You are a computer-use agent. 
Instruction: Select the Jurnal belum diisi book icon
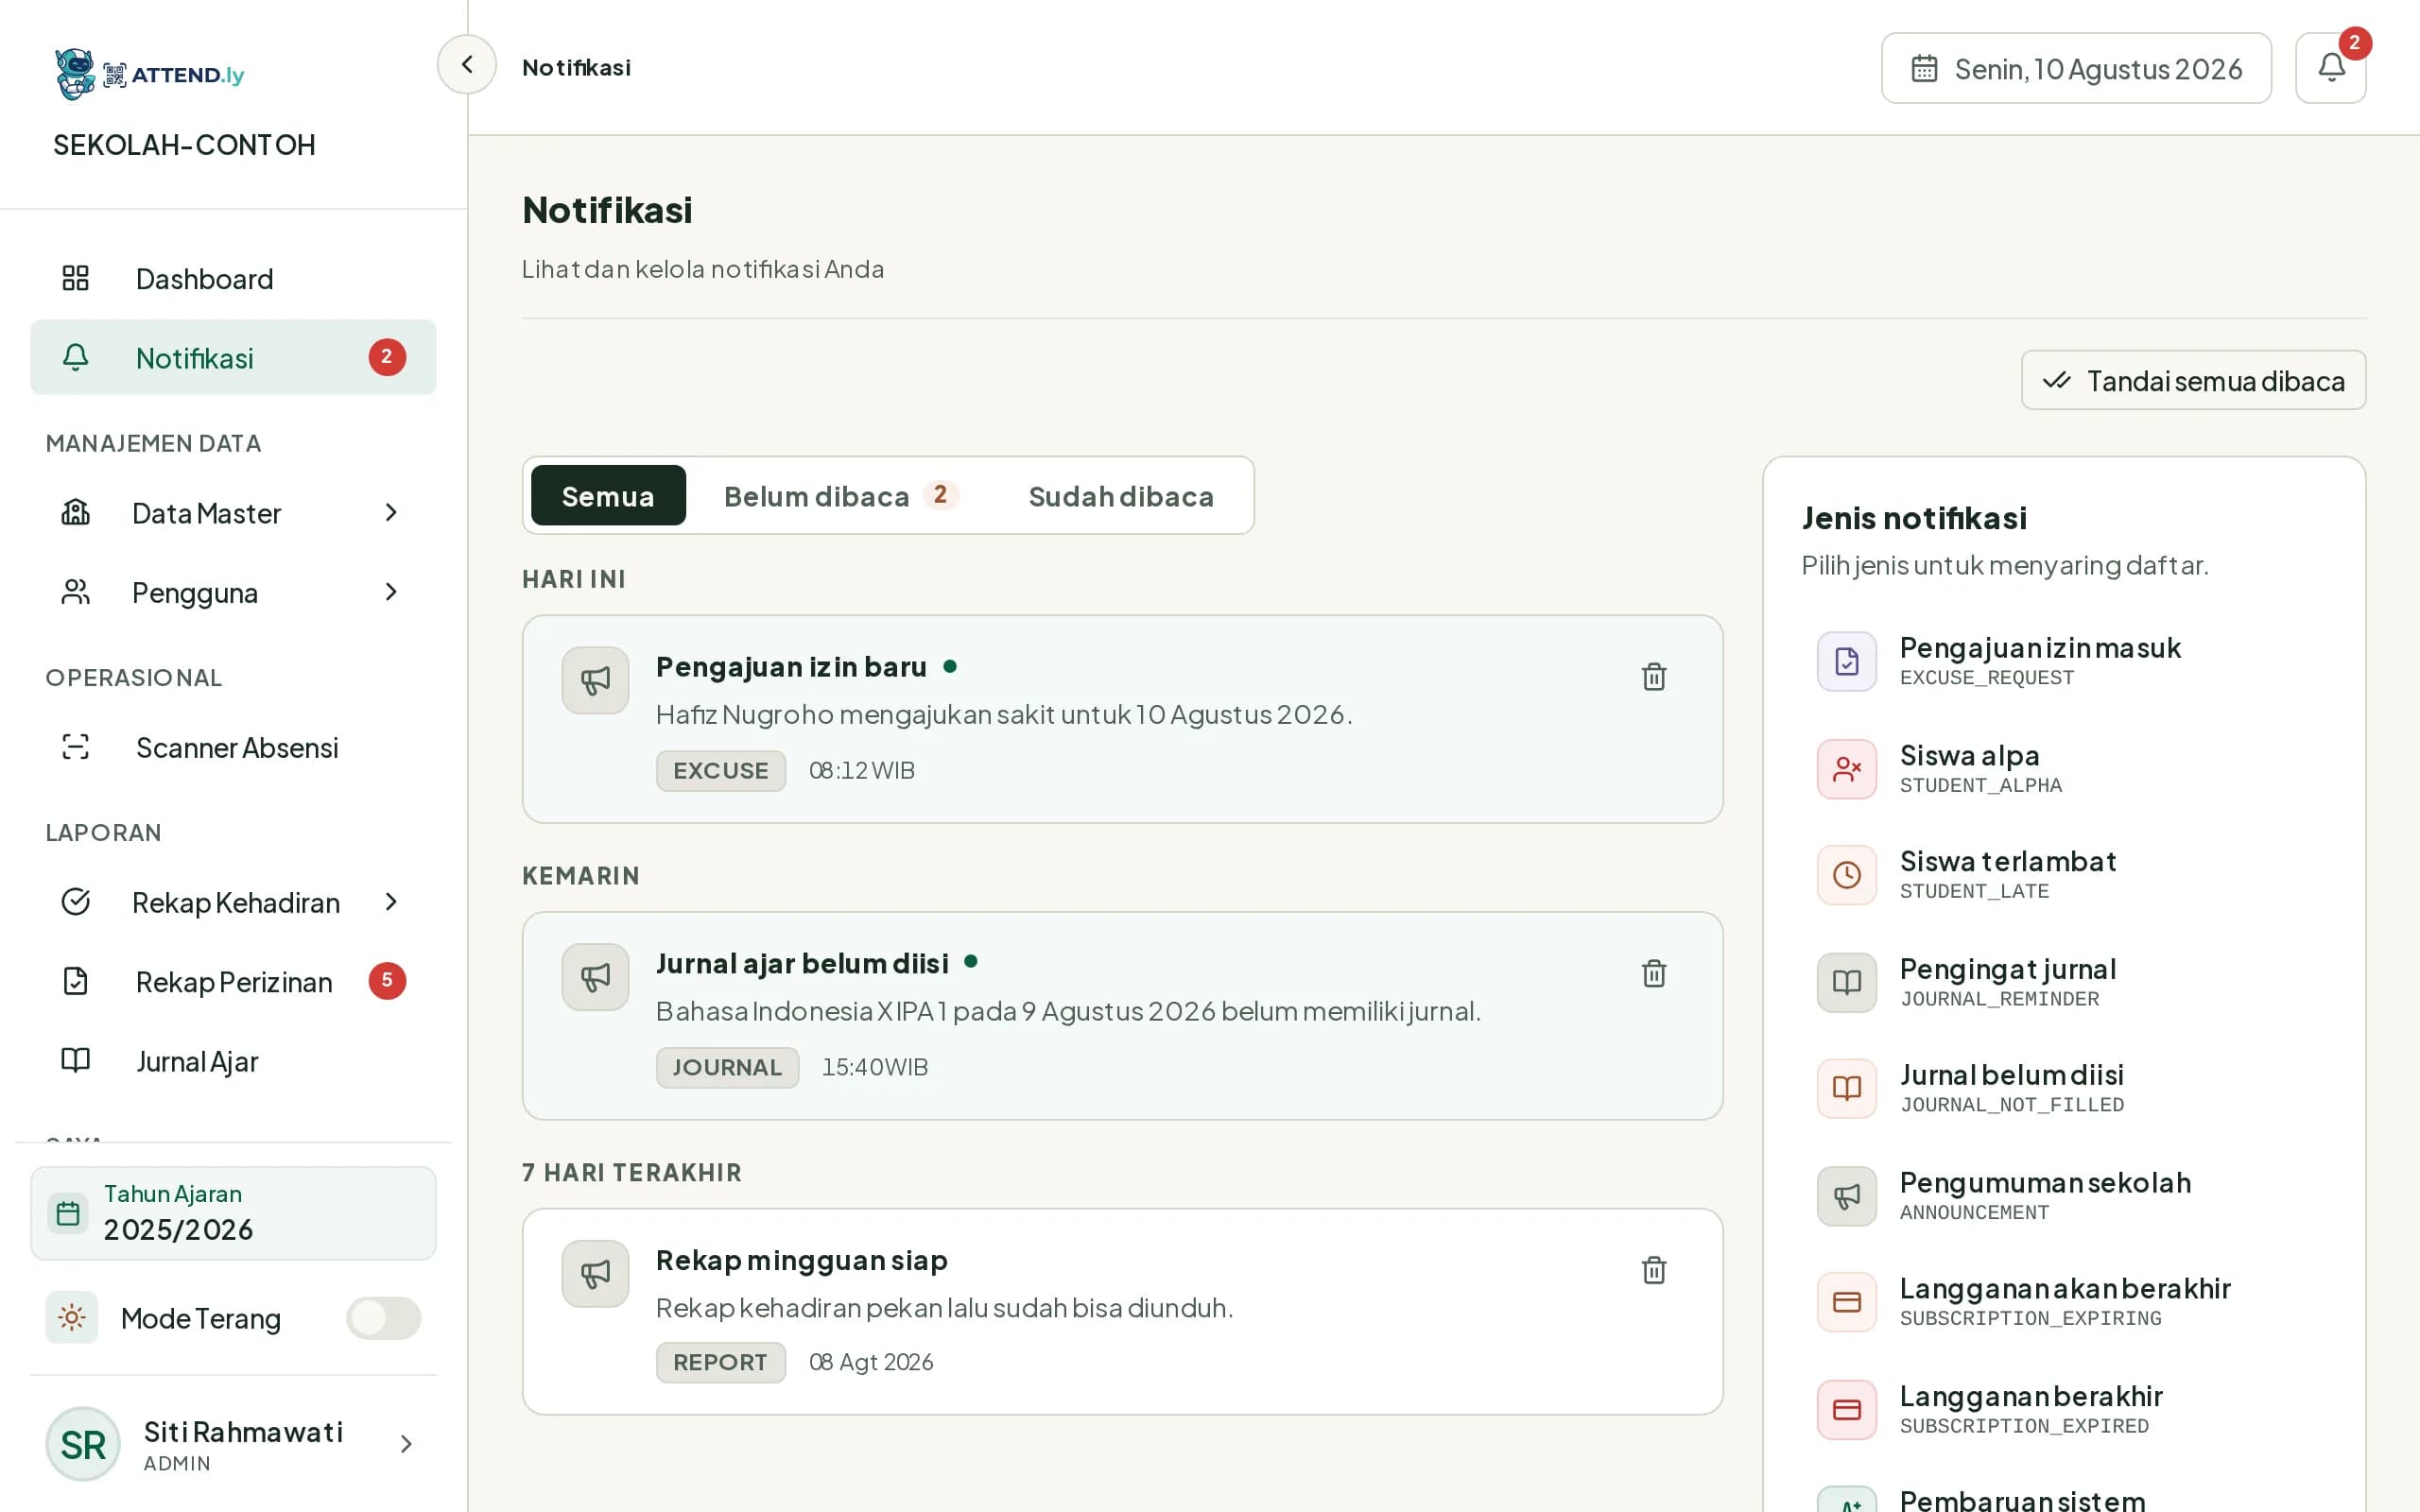tap(1846, 1089)
